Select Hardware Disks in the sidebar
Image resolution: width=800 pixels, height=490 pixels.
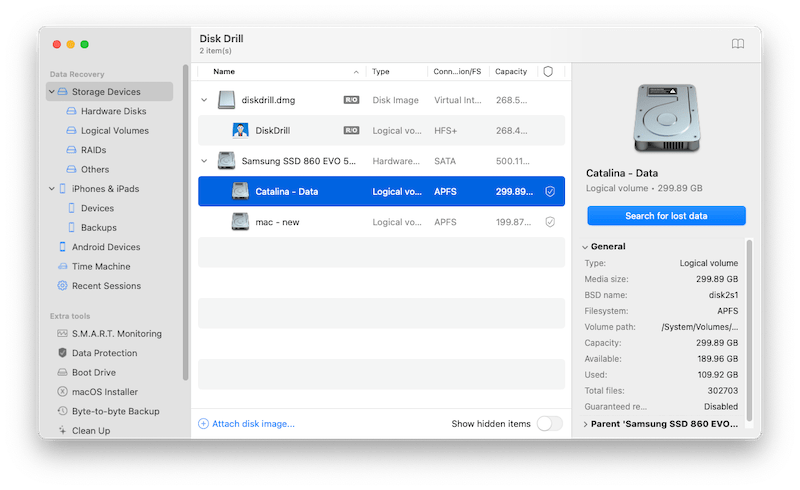[113, 111]
